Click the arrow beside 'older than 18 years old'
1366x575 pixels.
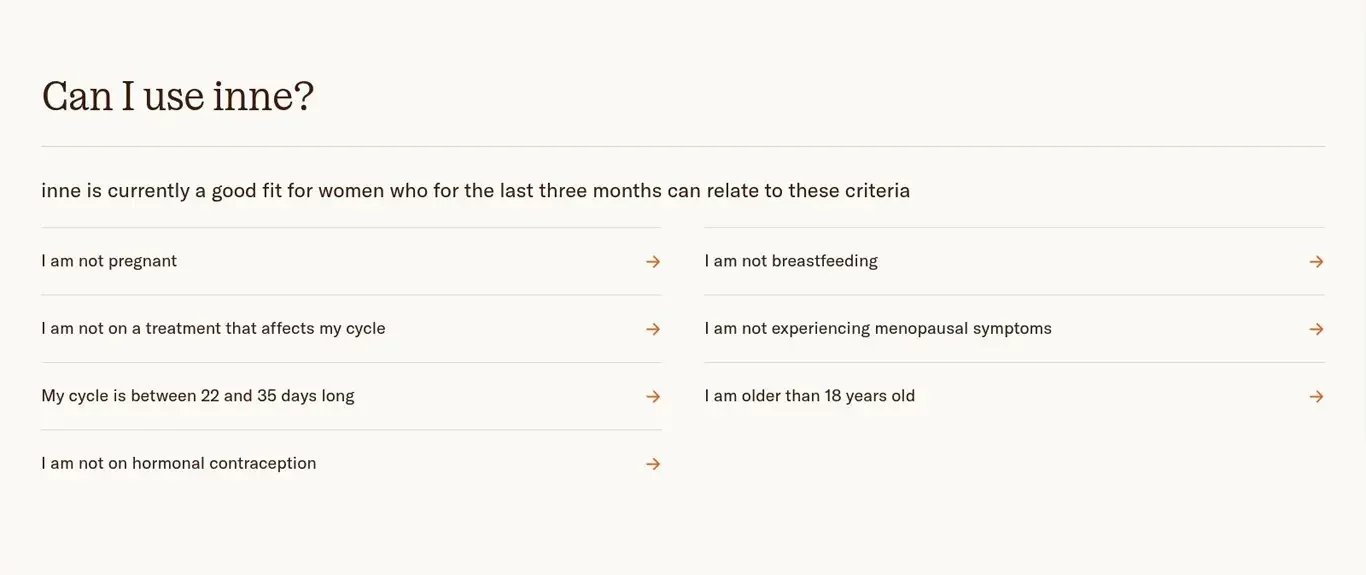click(1316, 396)
